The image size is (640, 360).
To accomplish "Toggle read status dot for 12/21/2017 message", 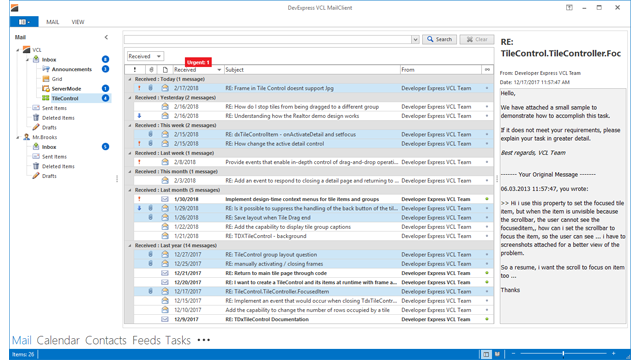I will pos(487,273).
